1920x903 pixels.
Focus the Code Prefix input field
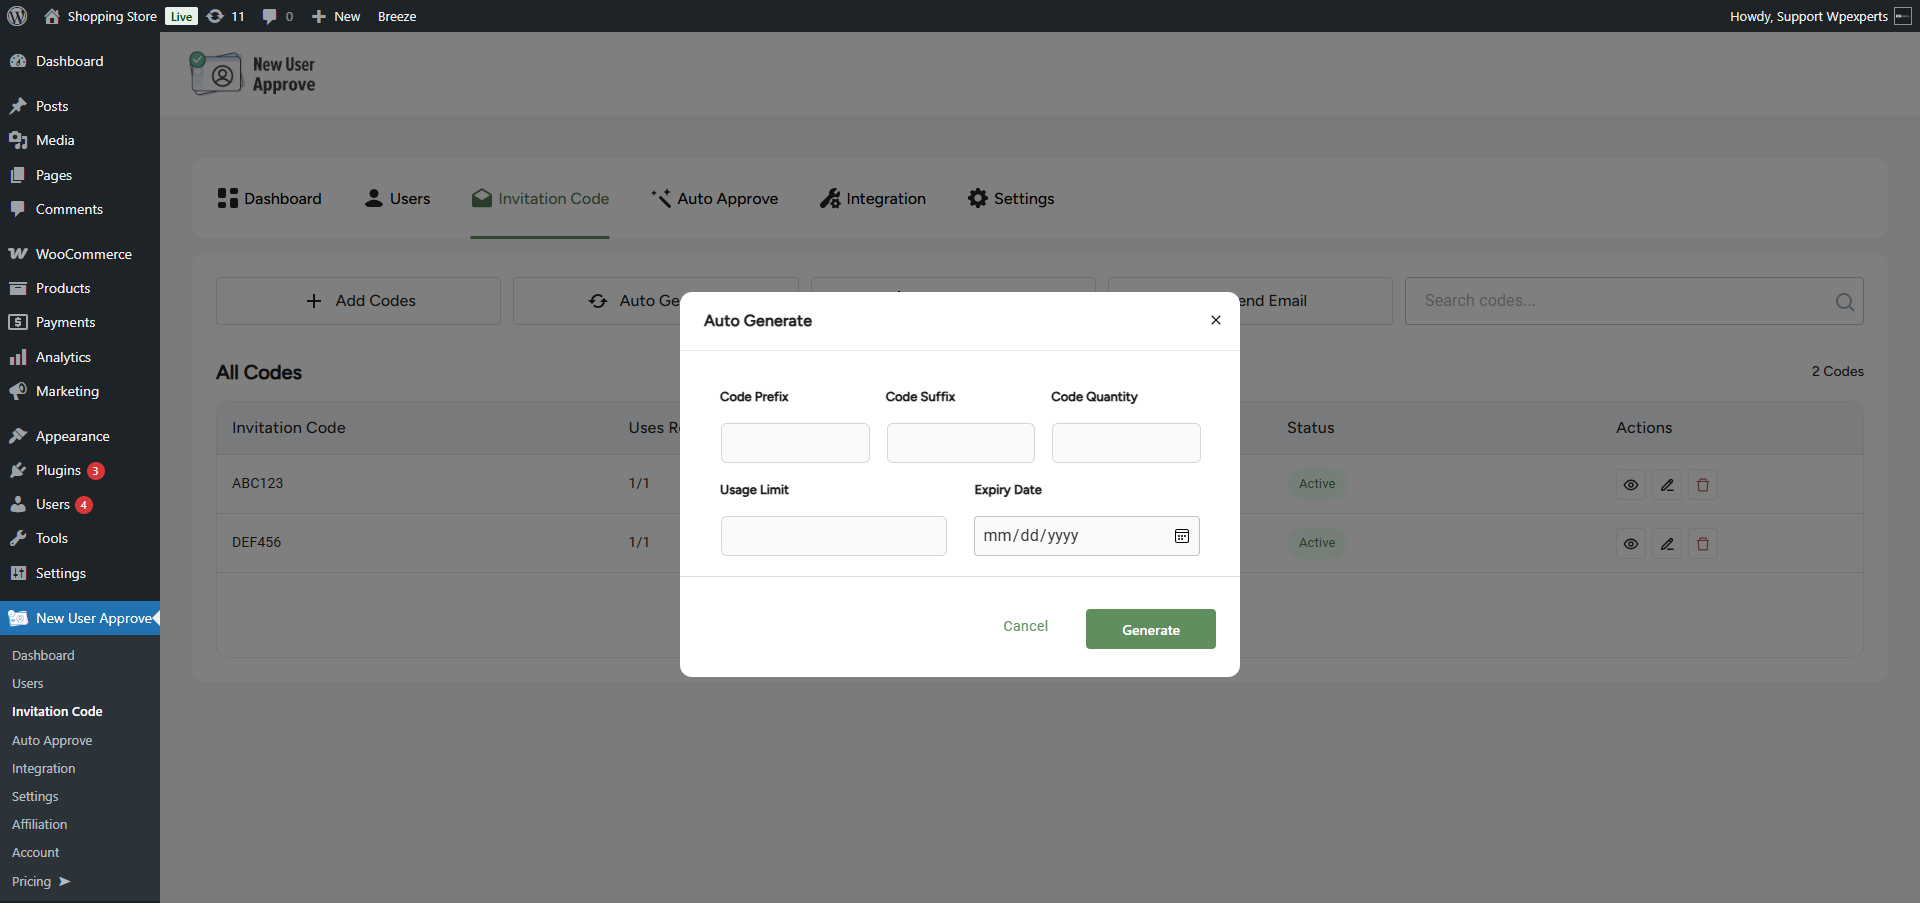(795, 443)
